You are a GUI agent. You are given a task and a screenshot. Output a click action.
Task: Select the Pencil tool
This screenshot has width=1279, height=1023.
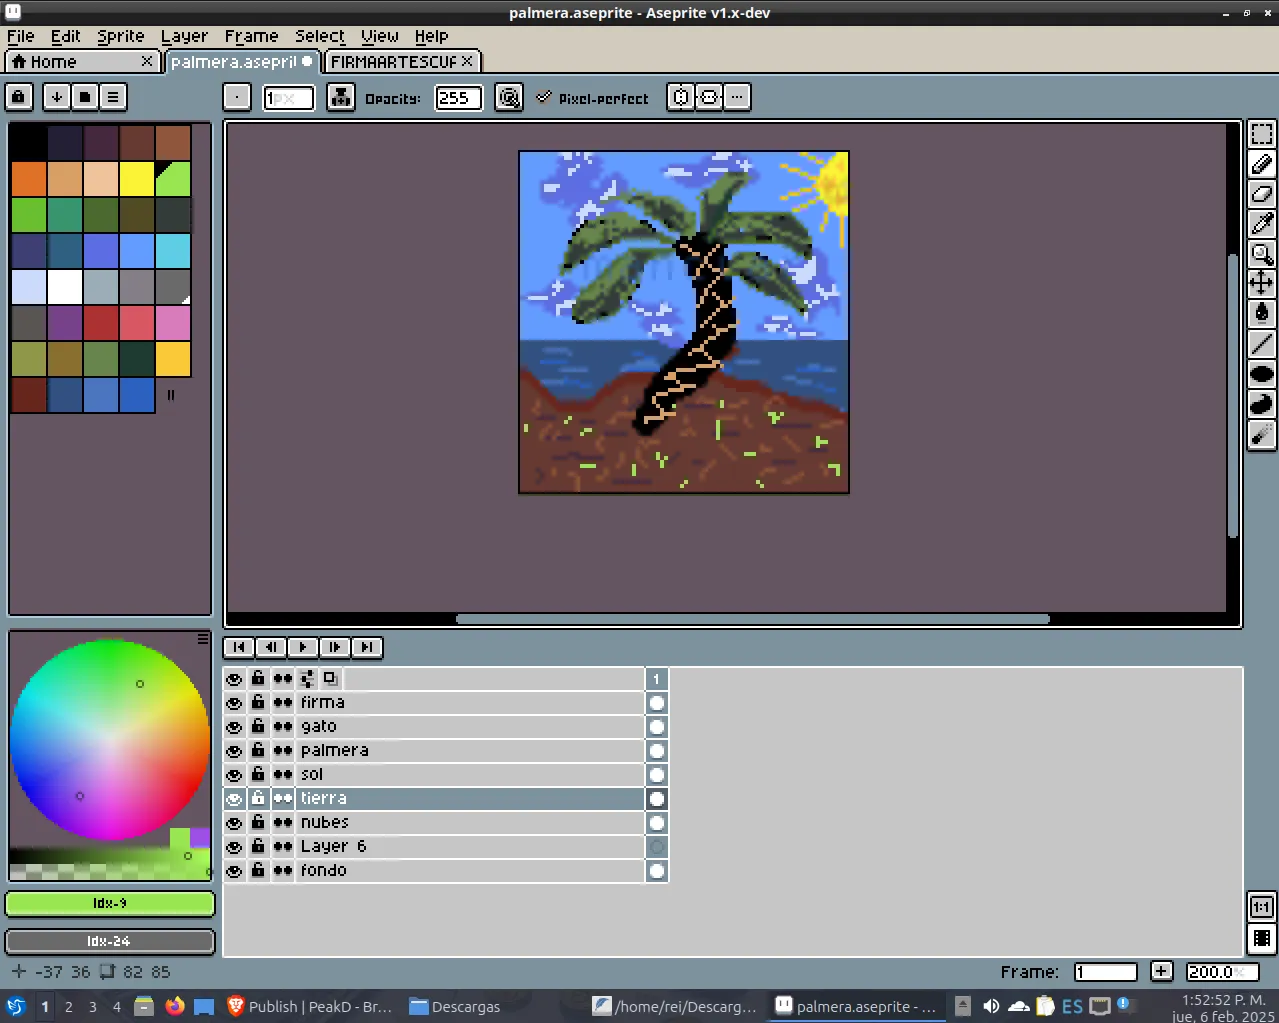tap(1262, 164)
